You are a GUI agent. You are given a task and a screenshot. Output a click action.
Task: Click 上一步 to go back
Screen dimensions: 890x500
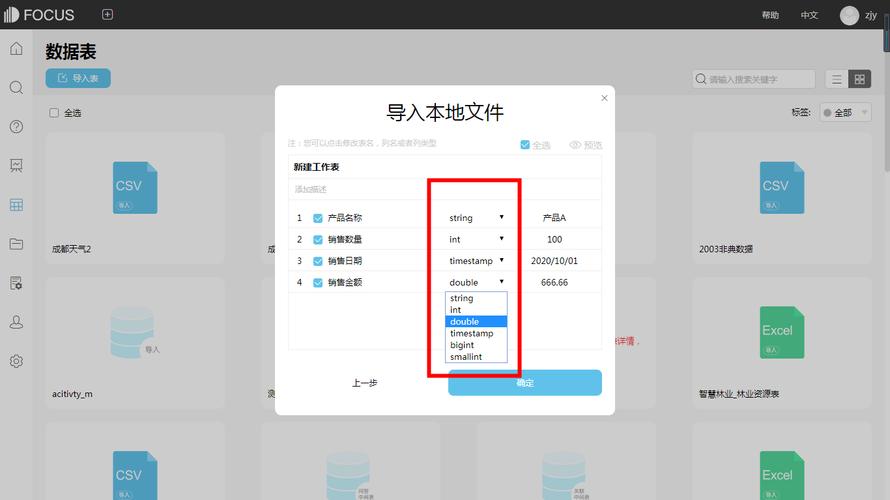tap(364, 383)
